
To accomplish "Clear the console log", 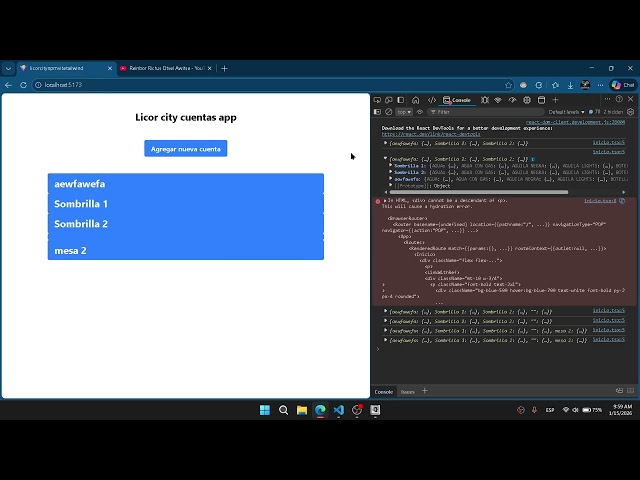I will coord(389,112).
